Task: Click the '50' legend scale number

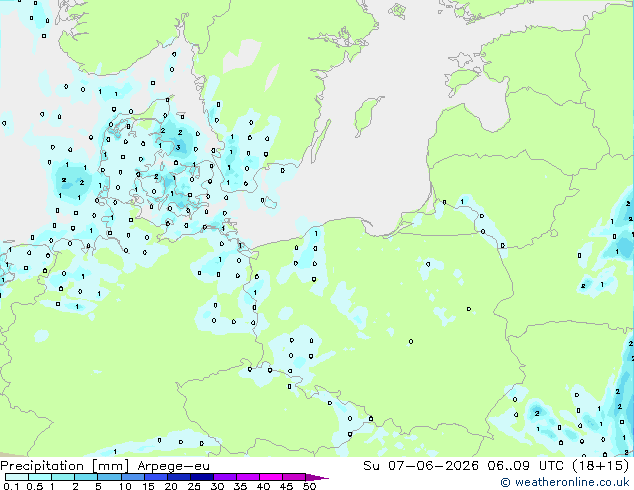Action: click(x=309, y=486)
